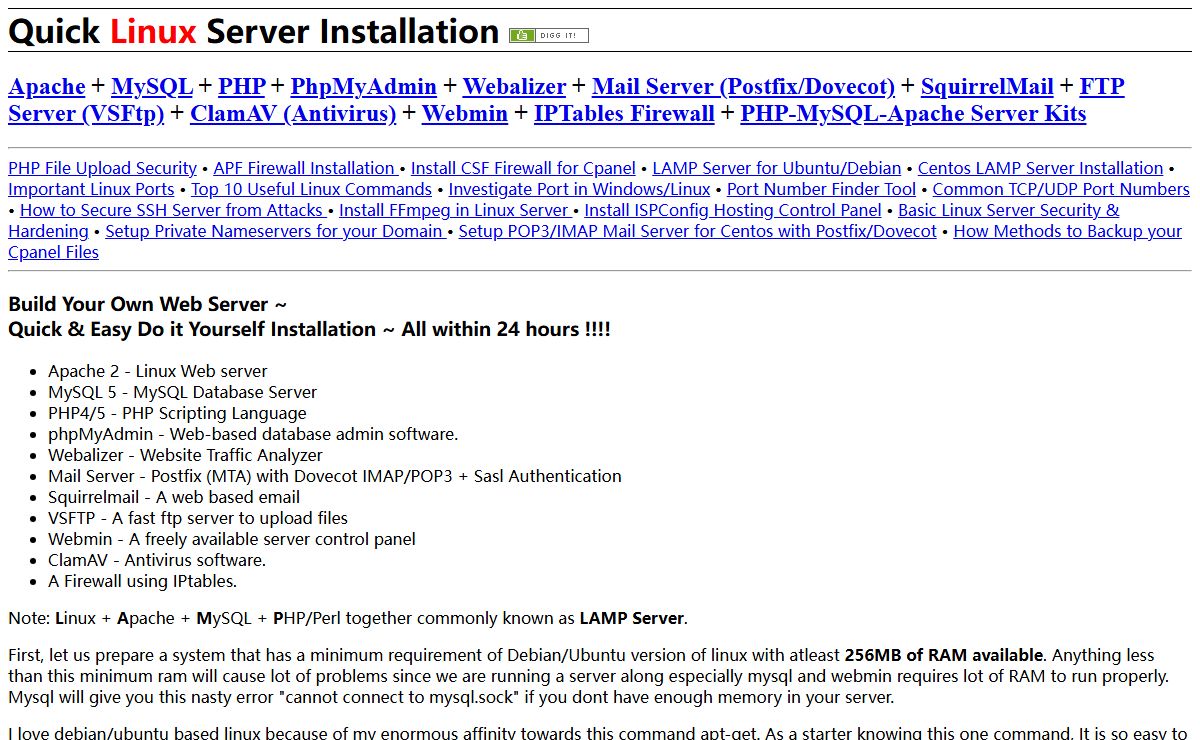Click ClamAV - Antivirus software item

pyautogui.click(x=157, y=560)
